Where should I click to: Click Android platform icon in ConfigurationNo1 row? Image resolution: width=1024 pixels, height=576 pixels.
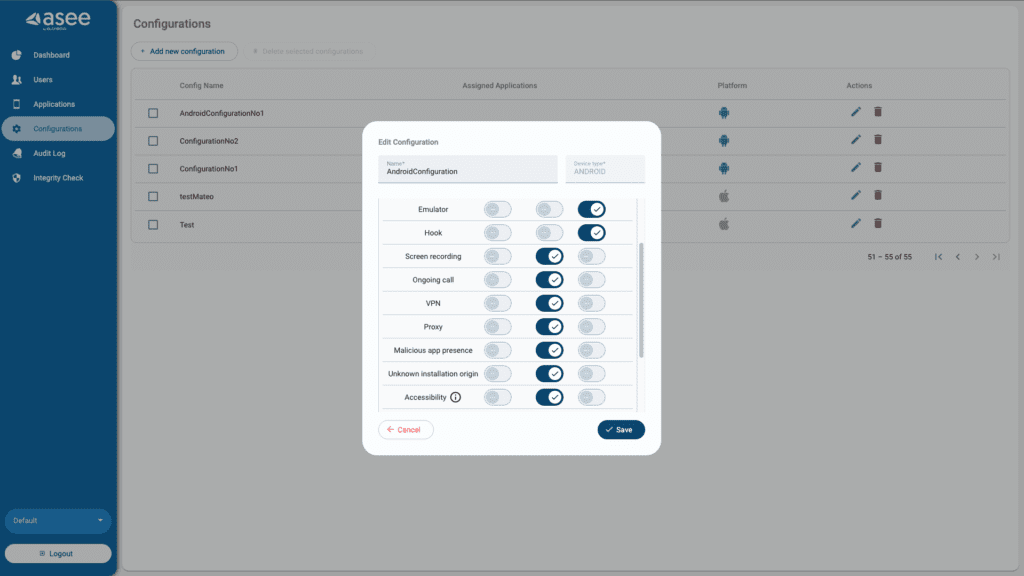pyautogui.click(x=724, y=168)
